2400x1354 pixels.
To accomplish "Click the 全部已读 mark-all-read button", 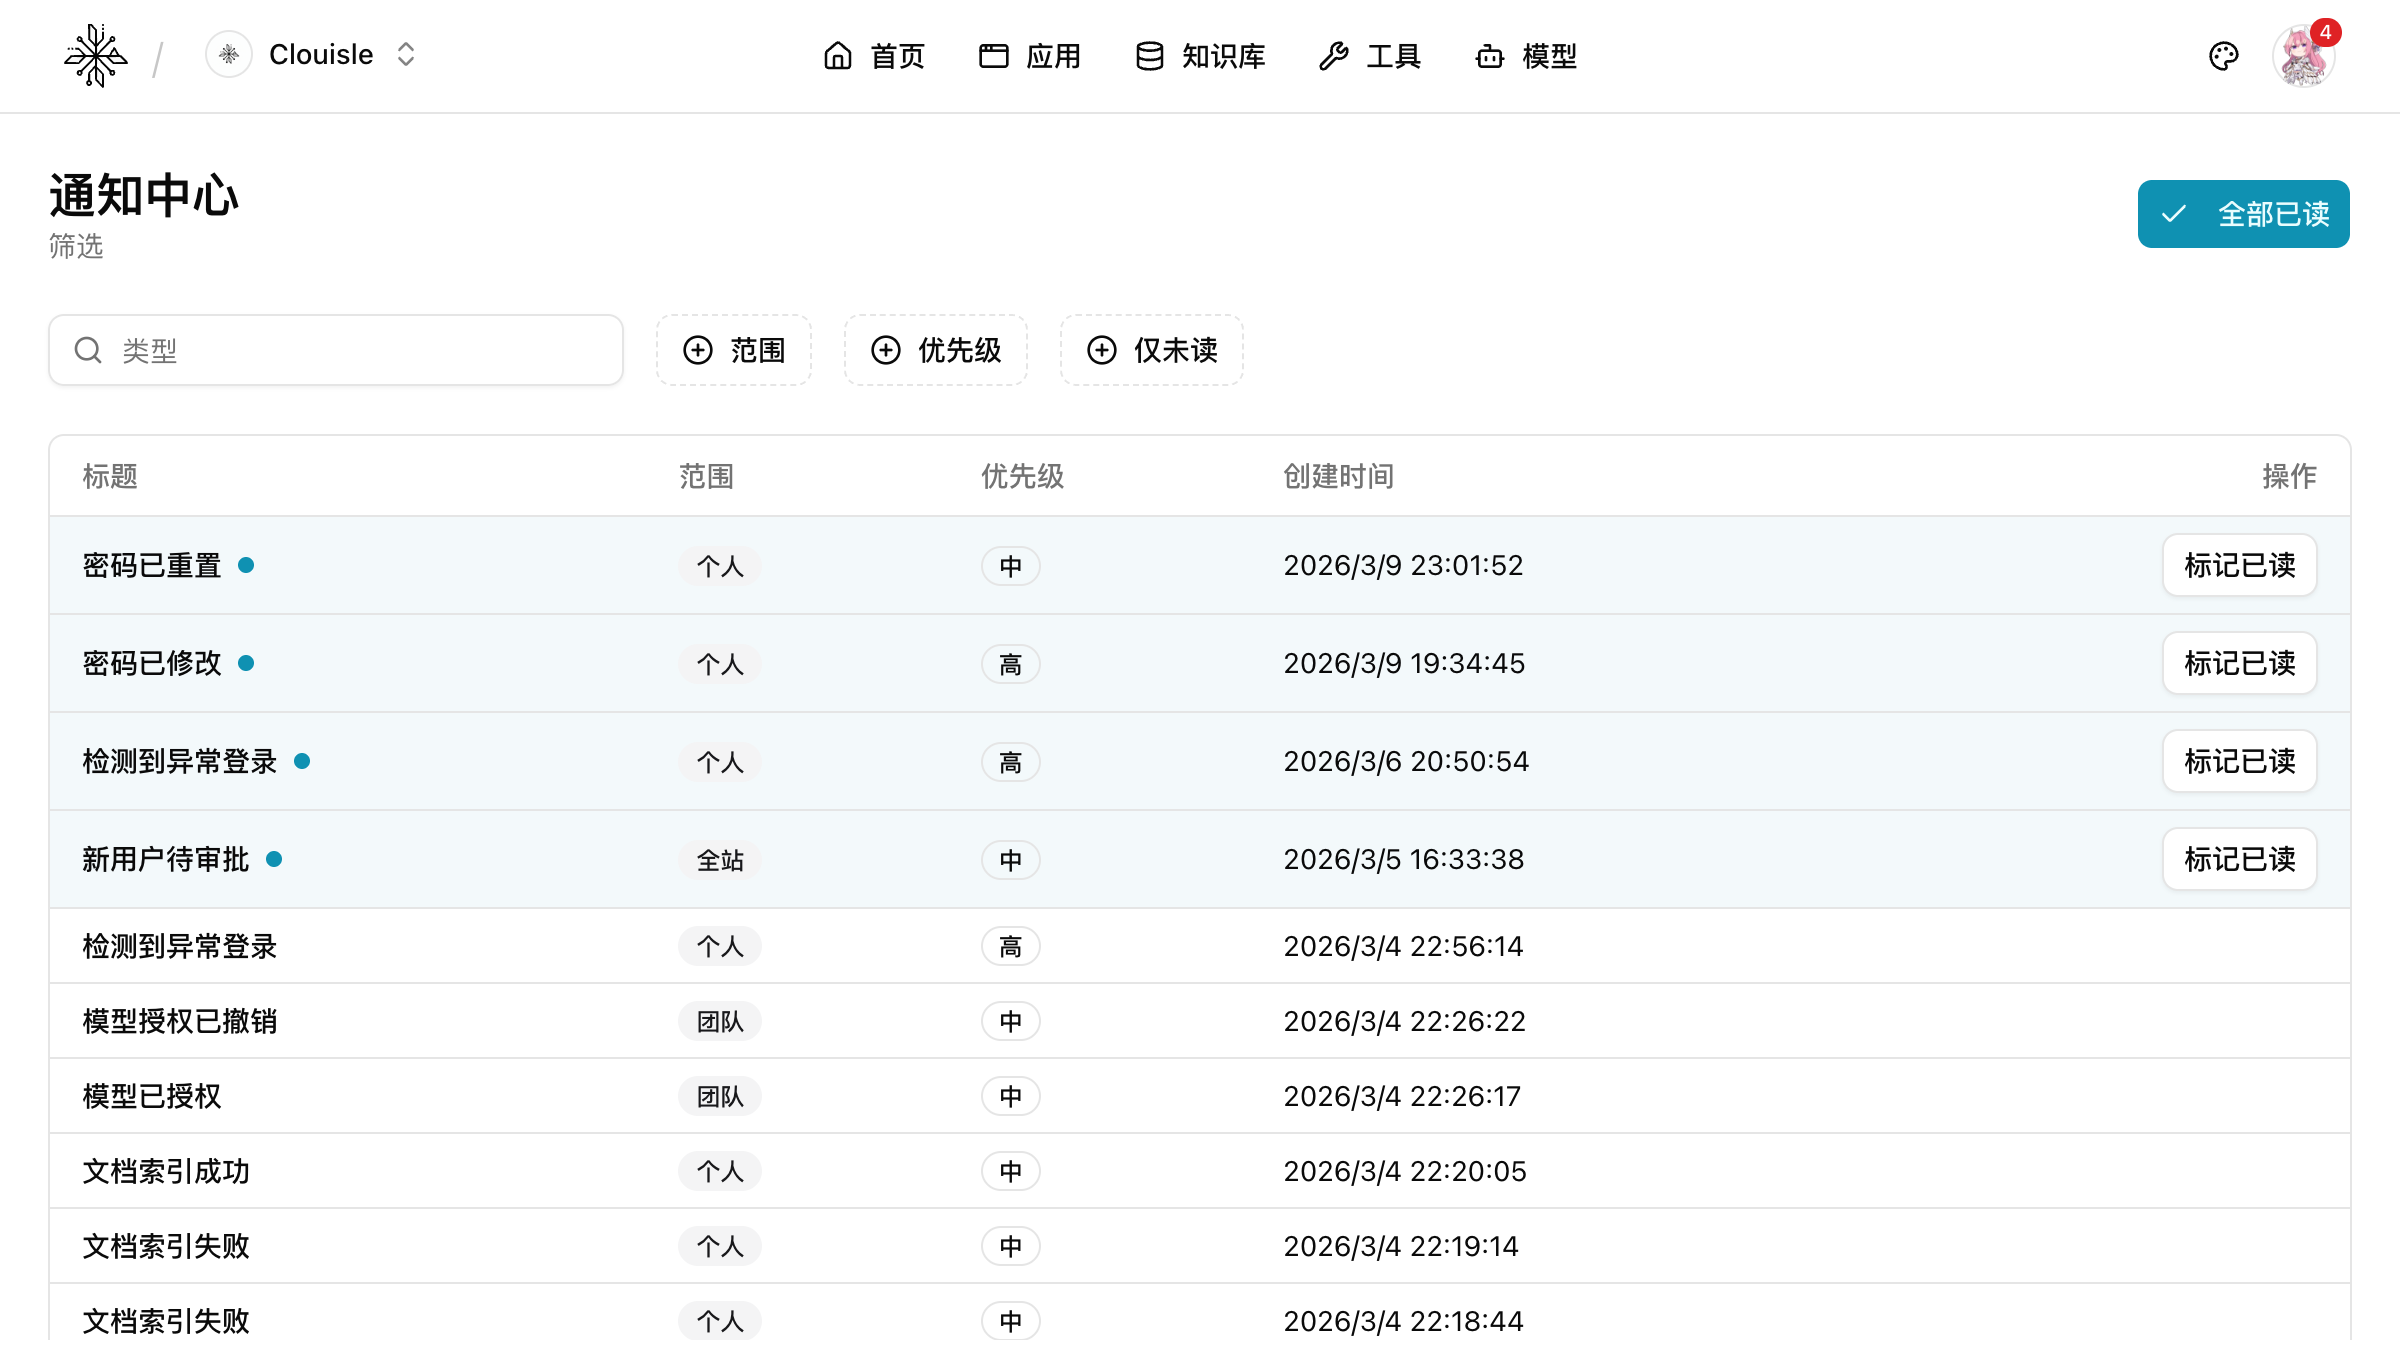I will [2243, 213].
